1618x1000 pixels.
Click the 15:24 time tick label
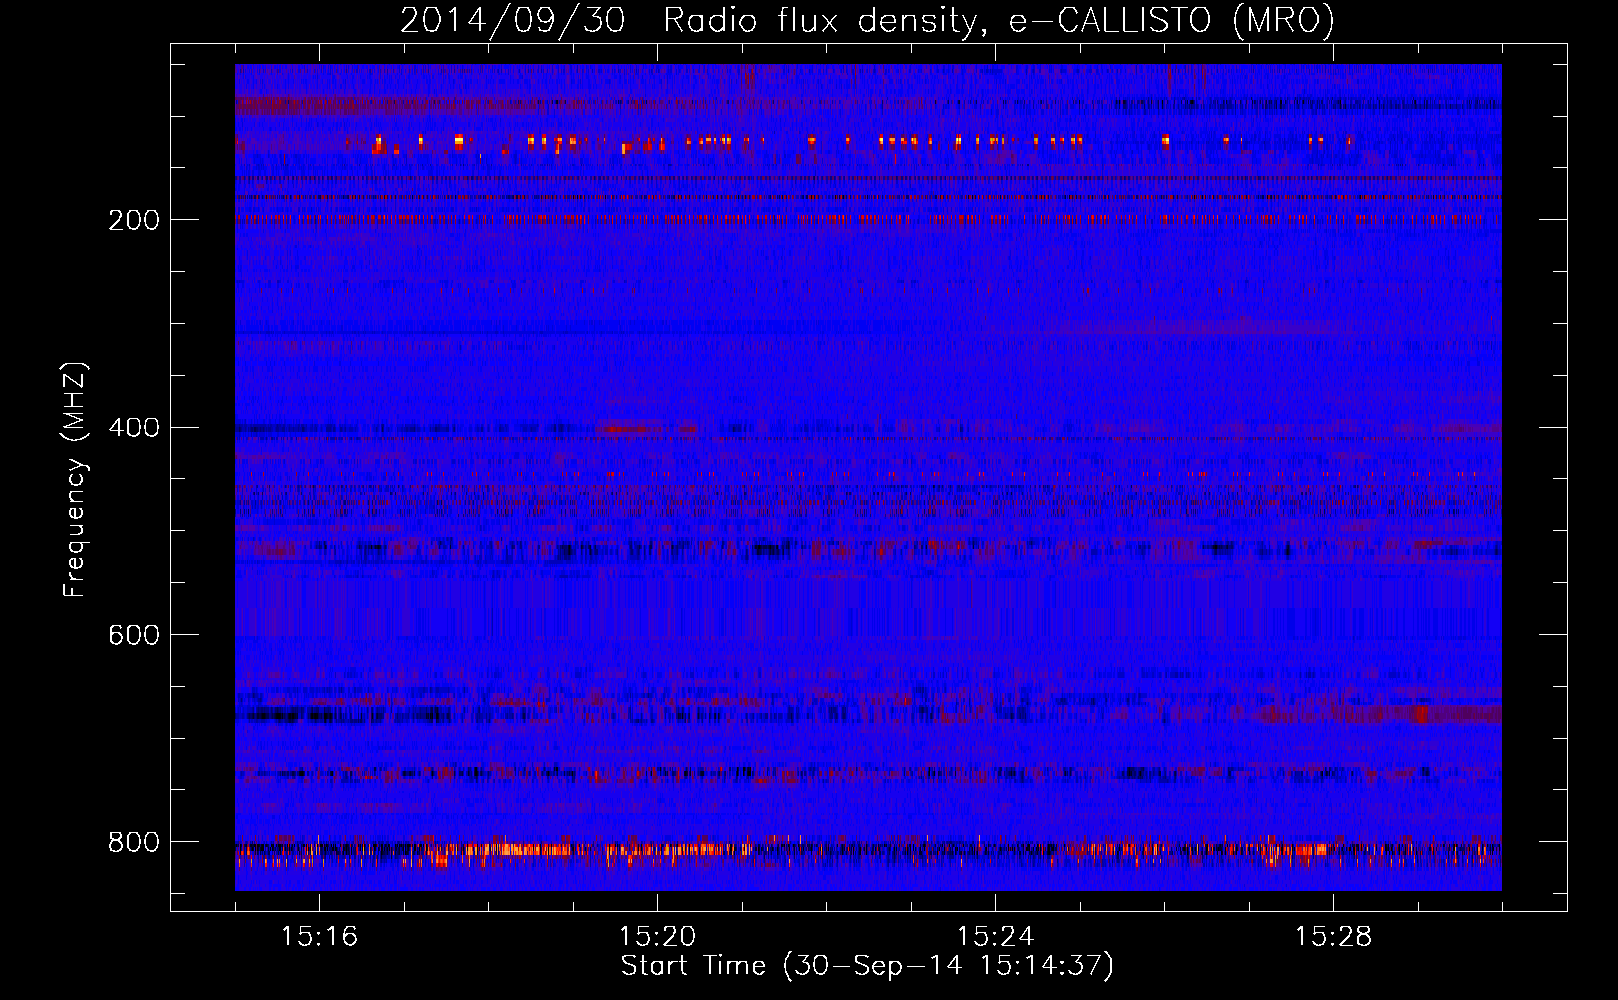coord(995,936)
